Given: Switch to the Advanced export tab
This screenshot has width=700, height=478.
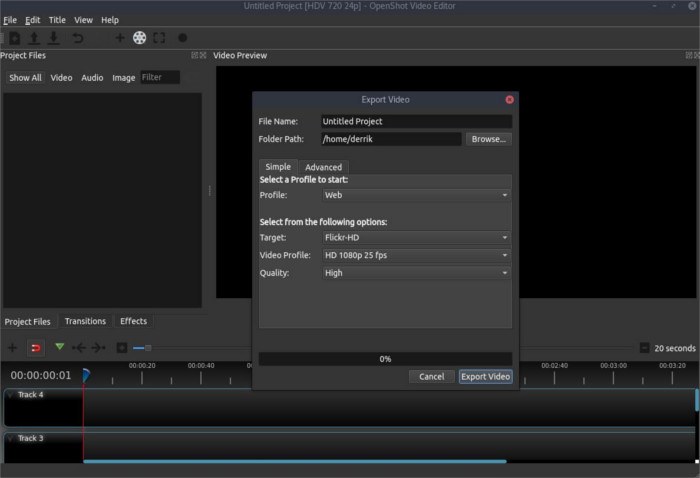Looking at the screenshot, I should (324, 167).
